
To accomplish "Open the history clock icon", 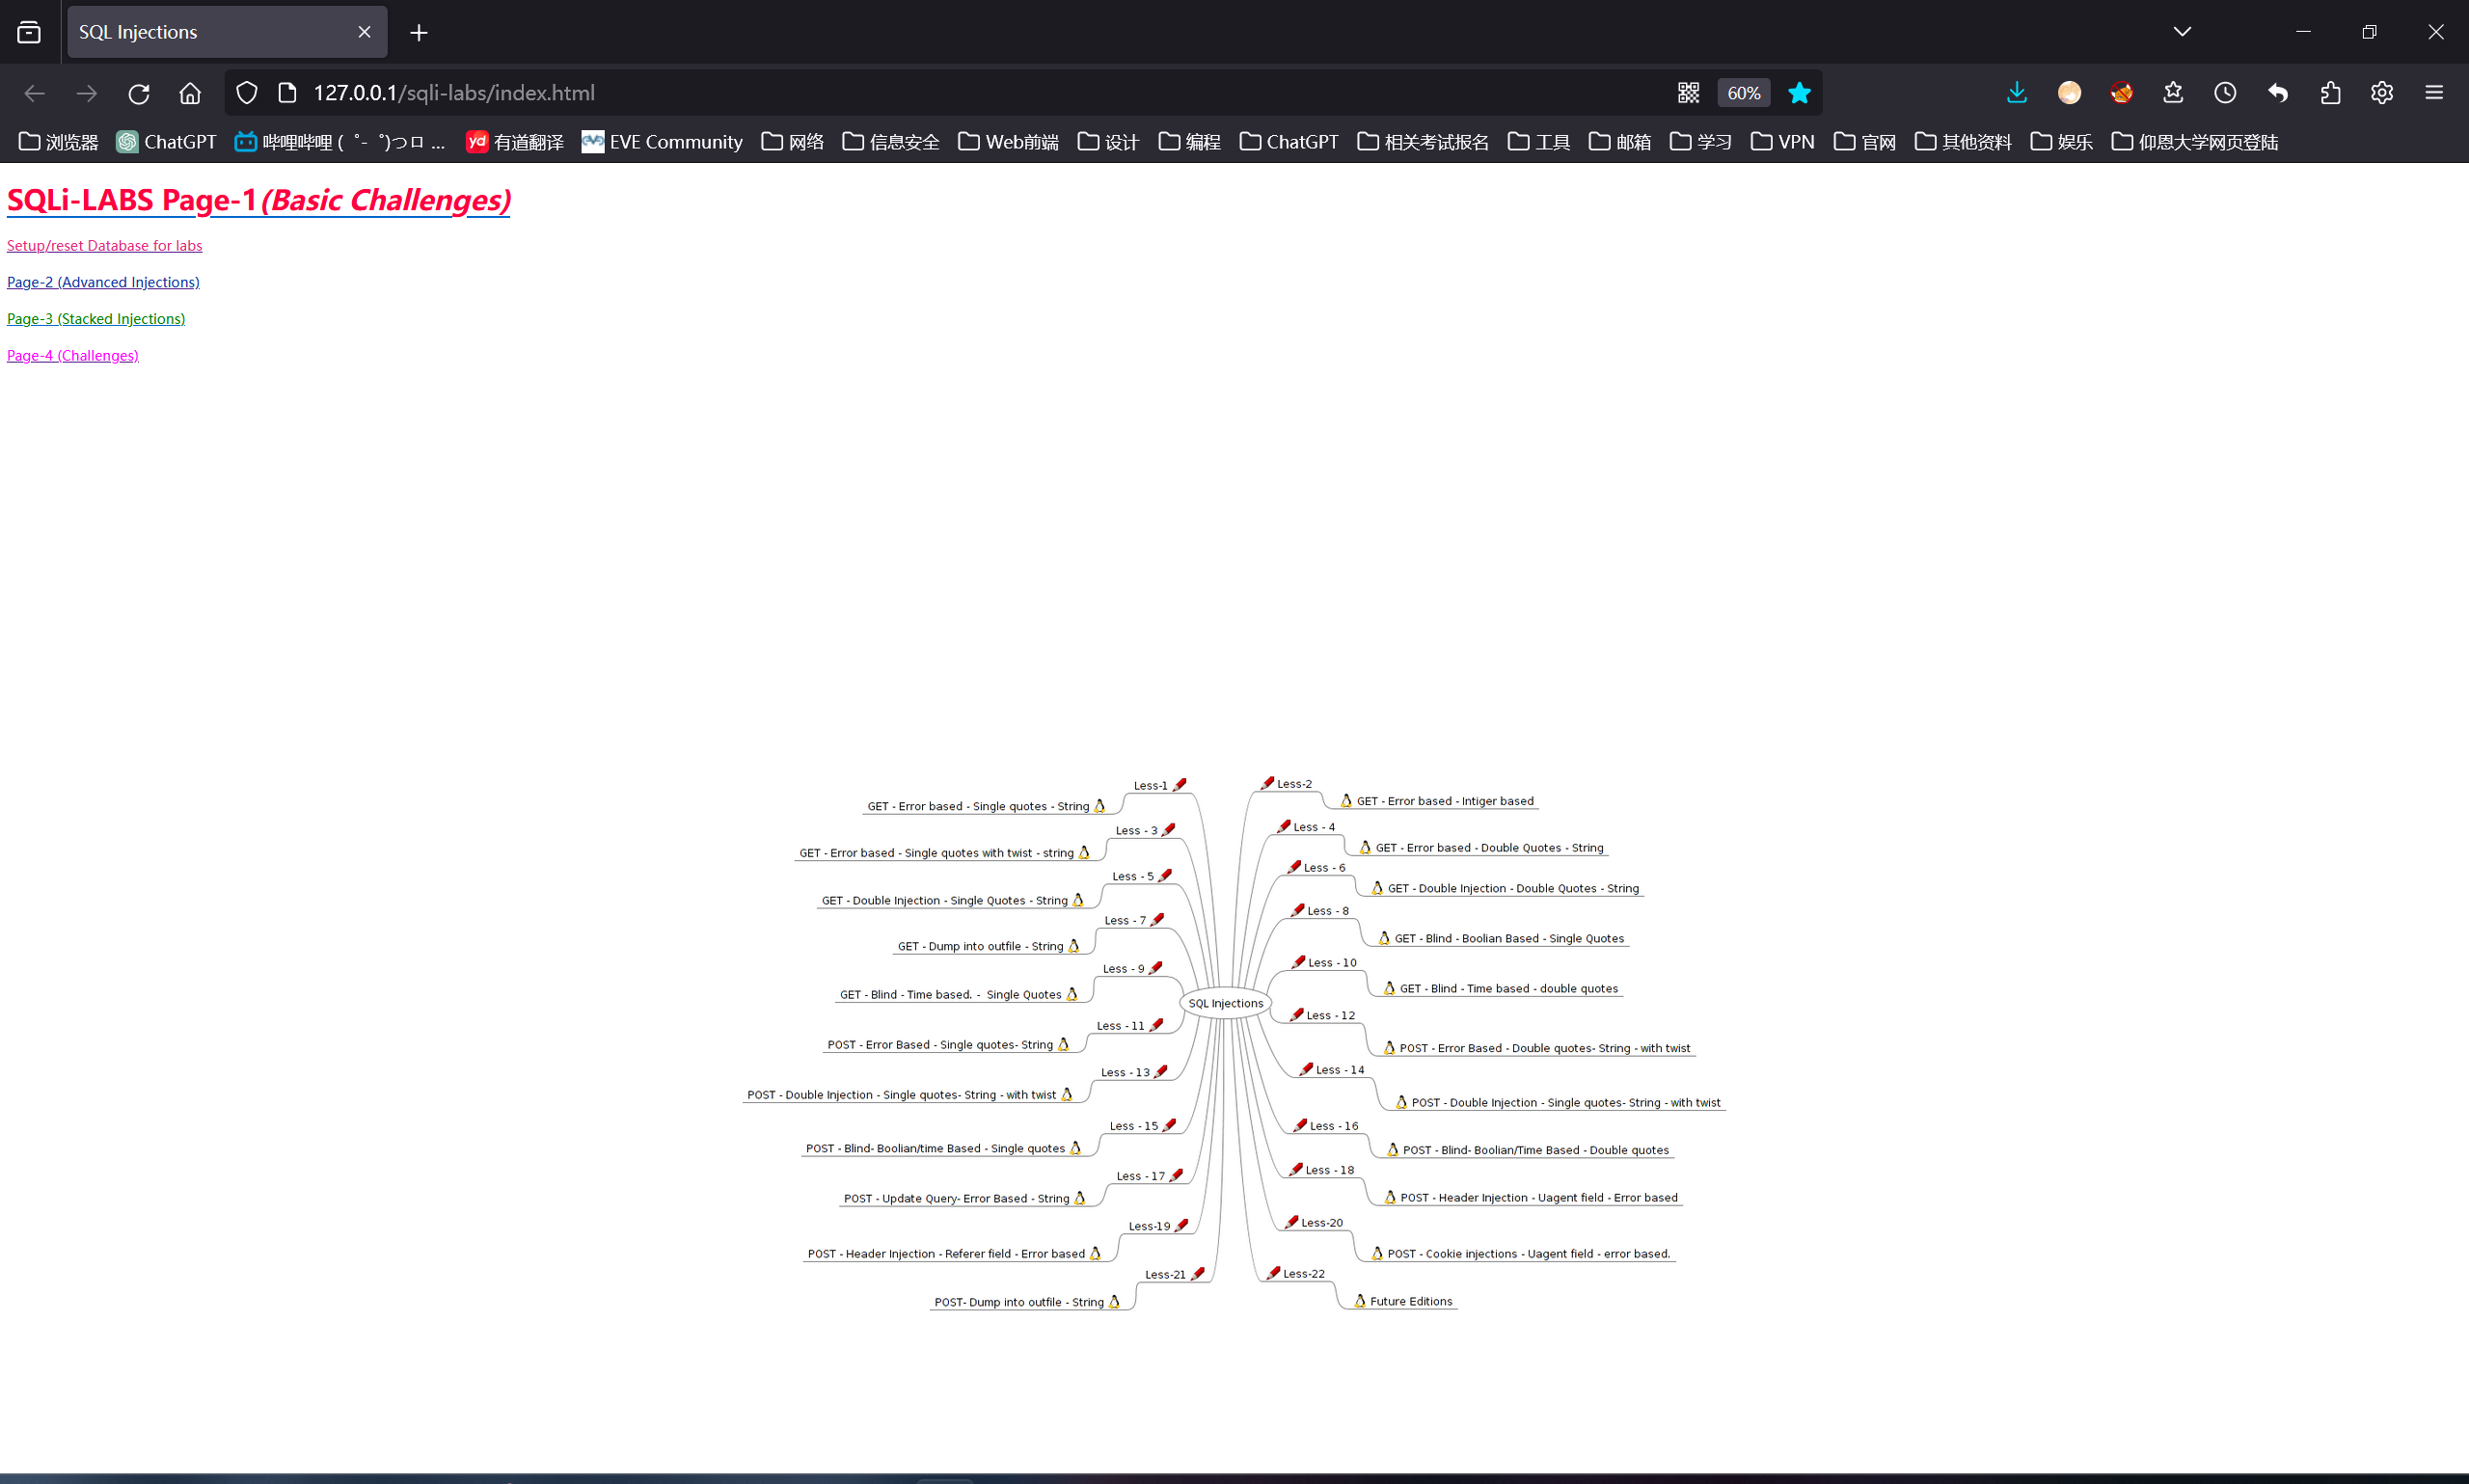I will coord(2225,93).
